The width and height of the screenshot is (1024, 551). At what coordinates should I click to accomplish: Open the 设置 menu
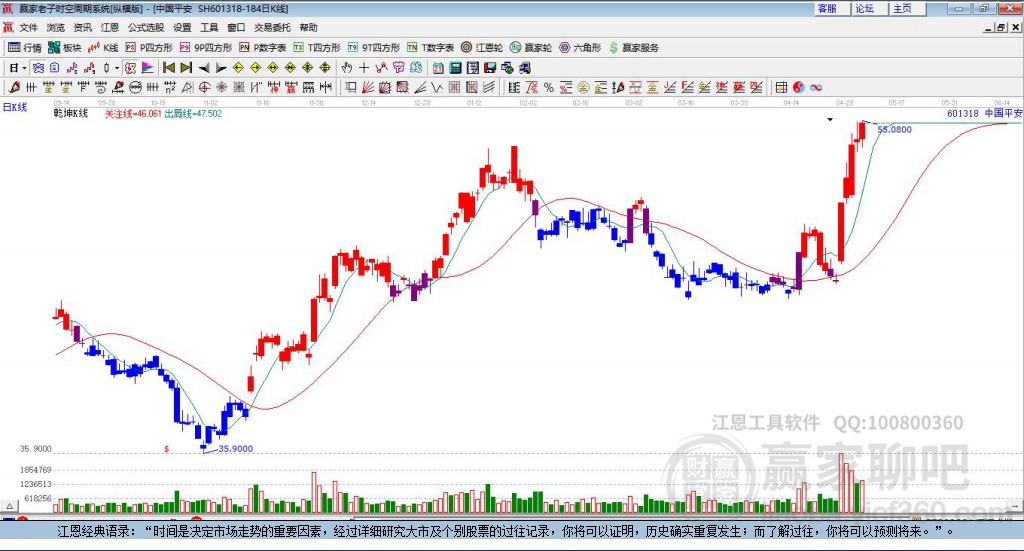point(182,27)
